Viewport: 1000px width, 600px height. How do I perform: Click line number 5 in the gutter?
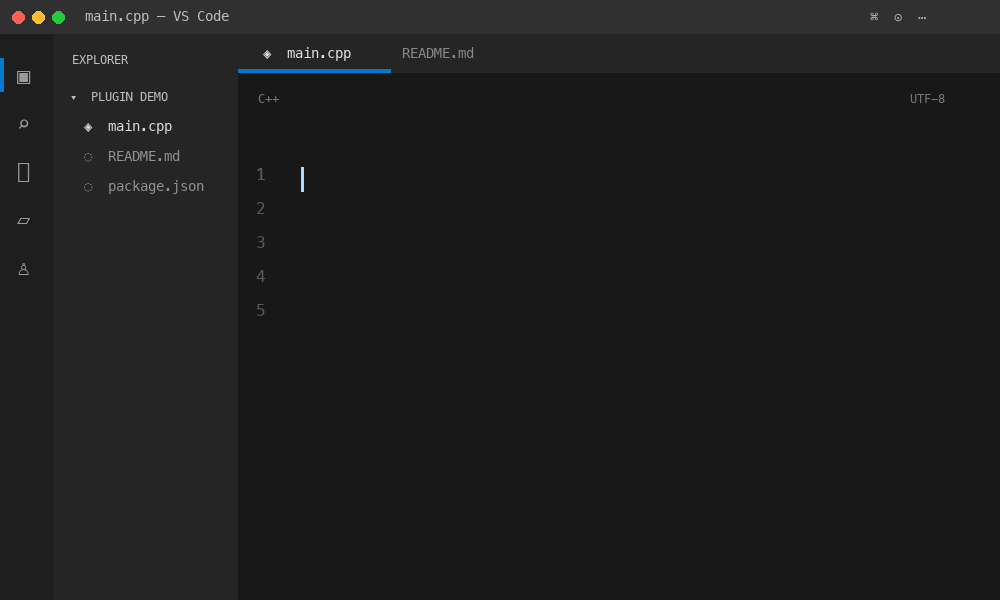point(260,311)
